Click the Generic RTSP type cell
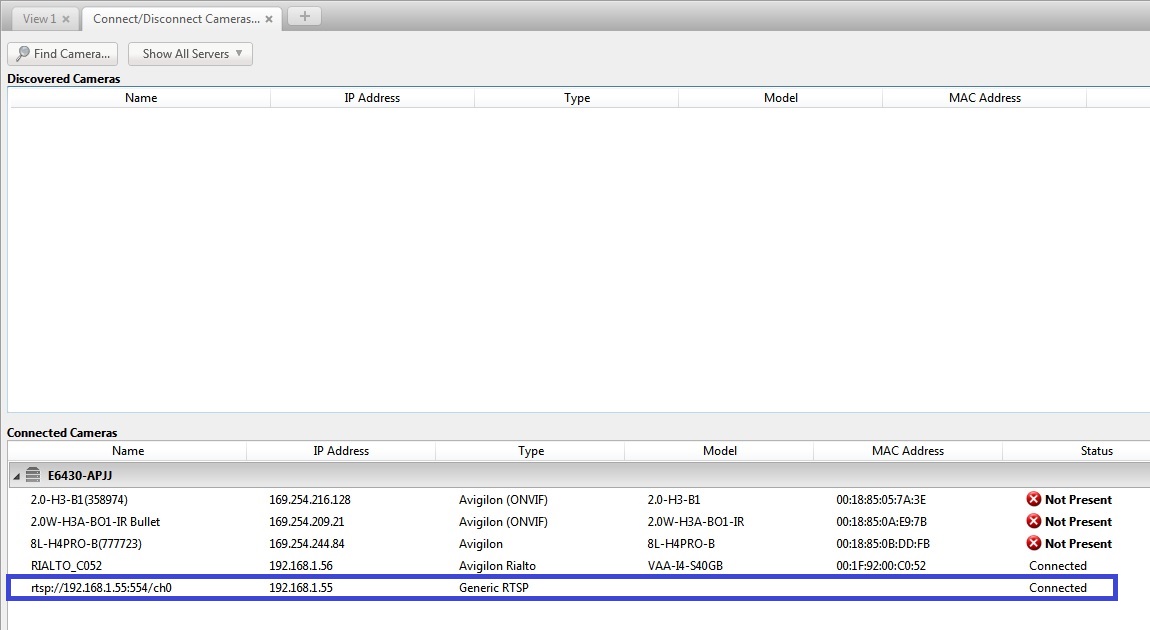This screenshot has height=630, width=1150. coord(494,587)
